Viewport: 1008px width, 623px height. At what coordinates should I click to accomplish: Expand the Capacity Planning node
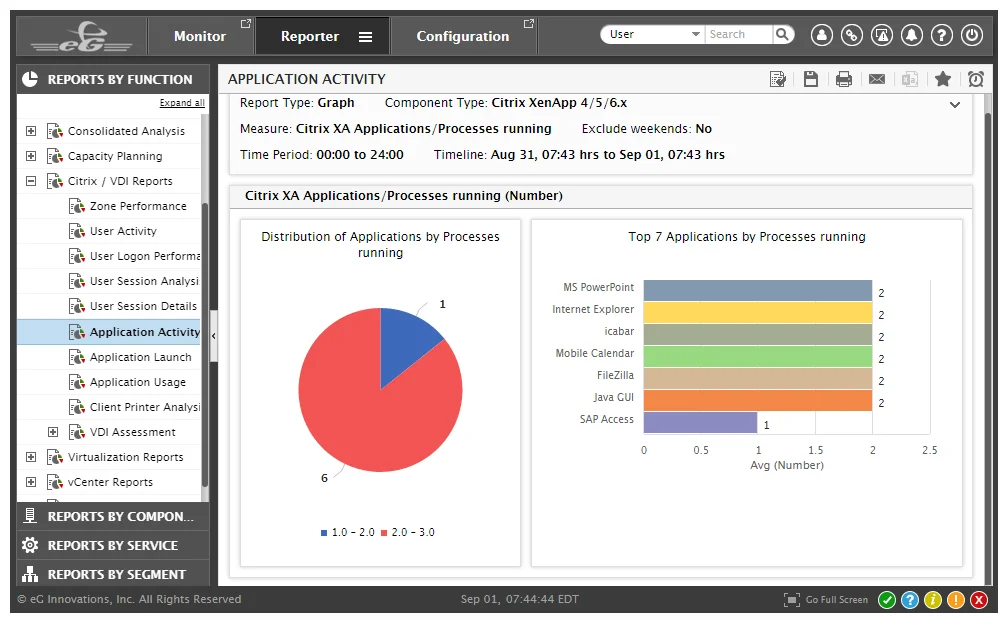(x=31, y=156)
